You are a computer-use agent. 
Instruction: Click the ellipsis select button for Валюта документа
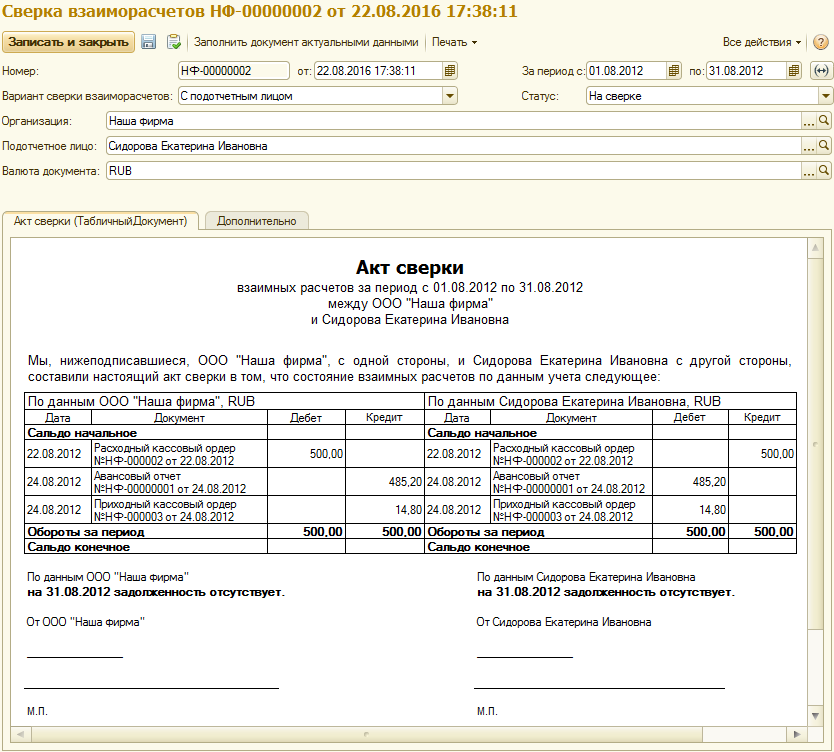(808, 171)
